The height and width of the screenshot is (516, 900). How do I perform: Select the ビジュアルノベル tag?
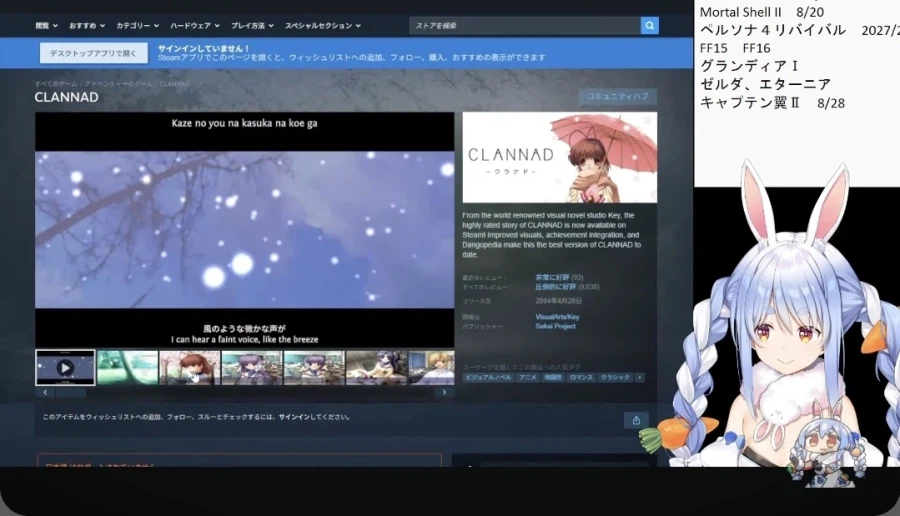tap(488, 377)
